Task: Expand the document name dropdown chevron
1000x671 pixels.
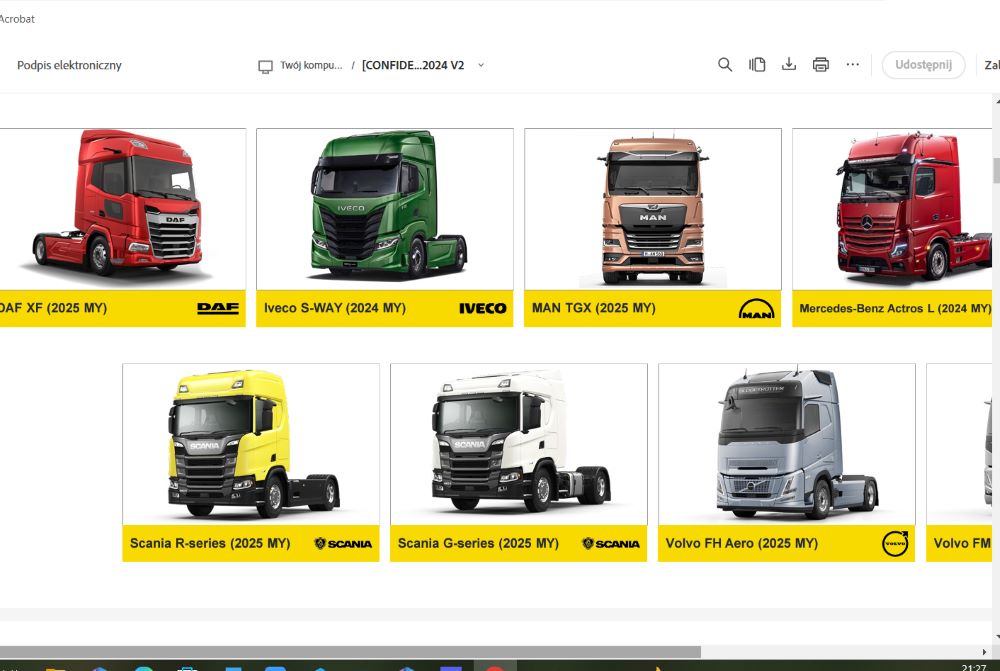Action: tap(481, 65)
